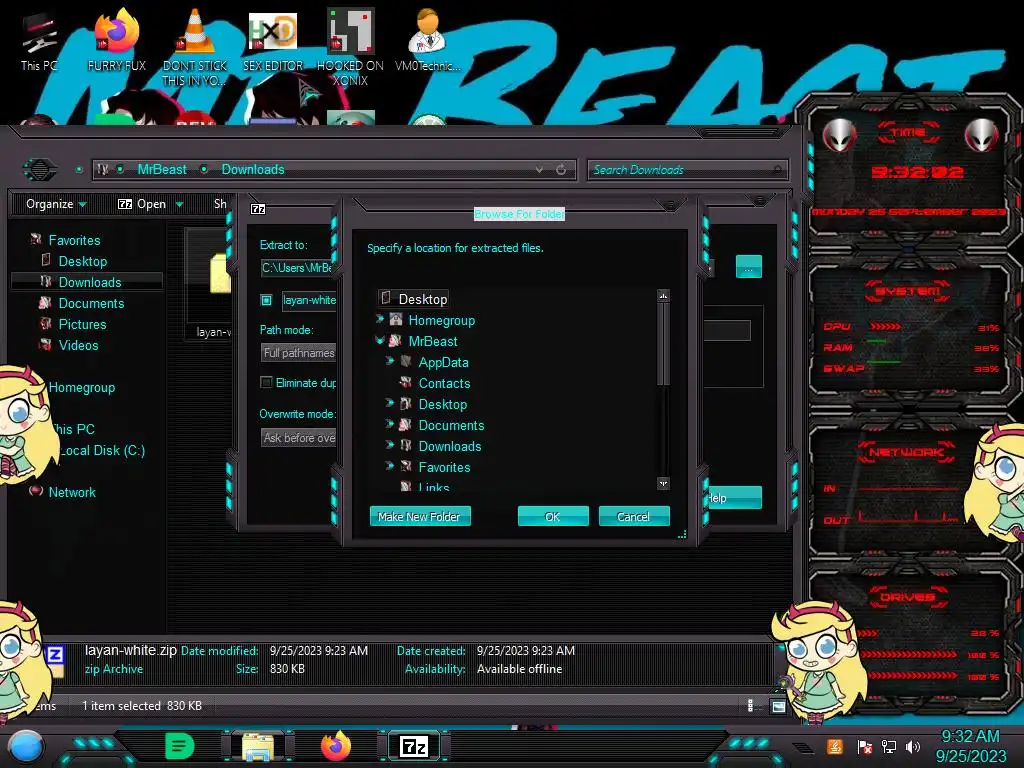Collapse MrBeast node in folder tree
Screen dimensions: 1024x768
tap(380, 340)
